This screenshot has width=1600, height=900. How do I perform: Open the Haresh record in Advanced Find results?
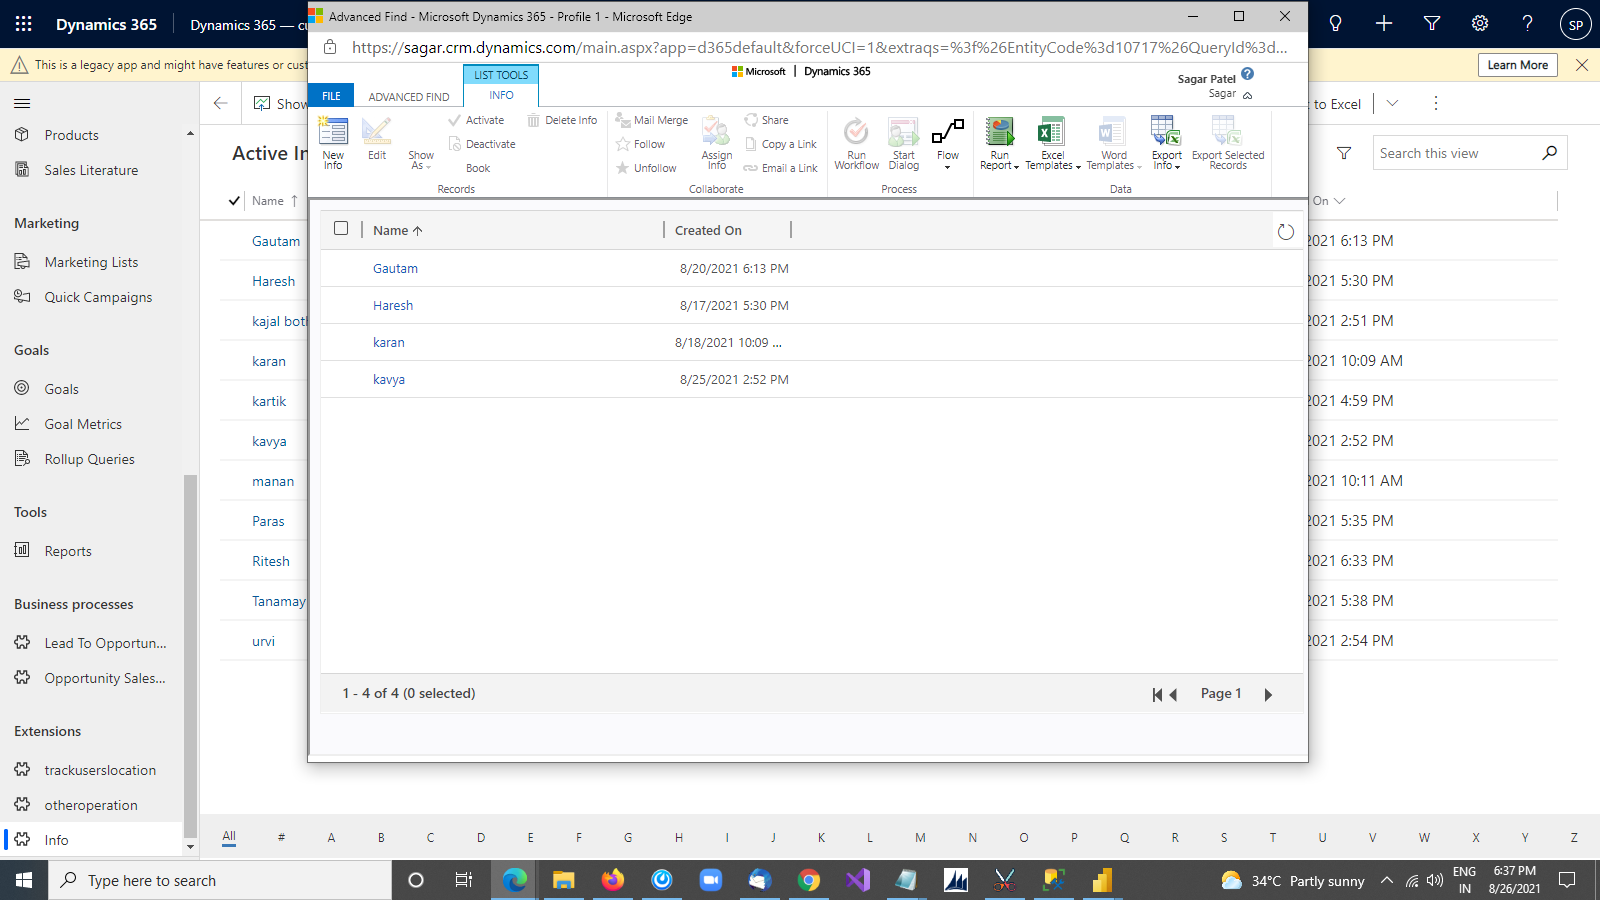click(x=393, y=305)
